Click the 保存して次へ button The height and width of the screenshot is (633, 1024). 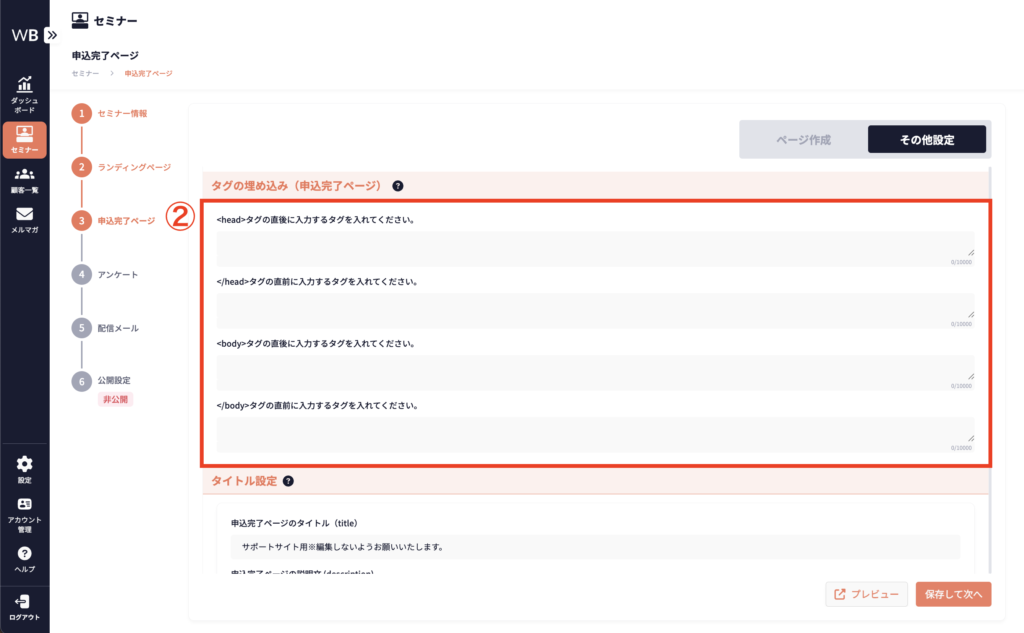[953, 594]
